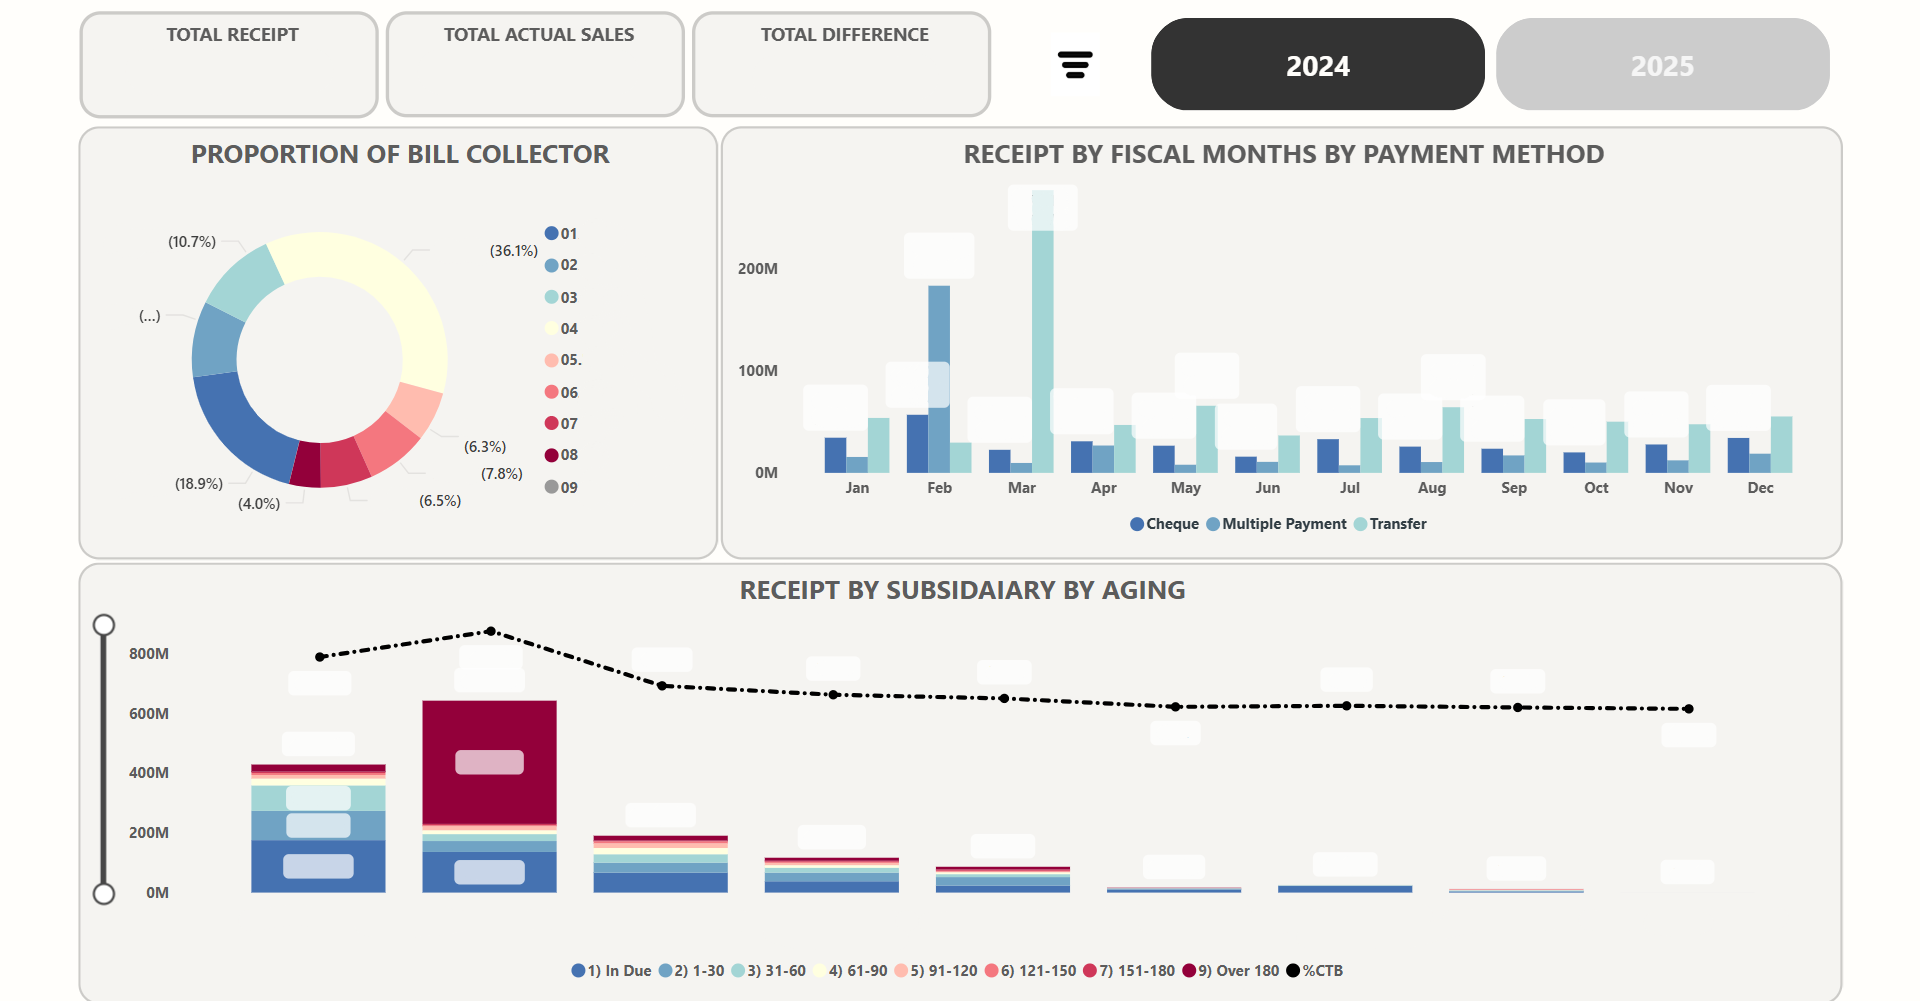Switch to the 2025 year button

[1662, 65]
